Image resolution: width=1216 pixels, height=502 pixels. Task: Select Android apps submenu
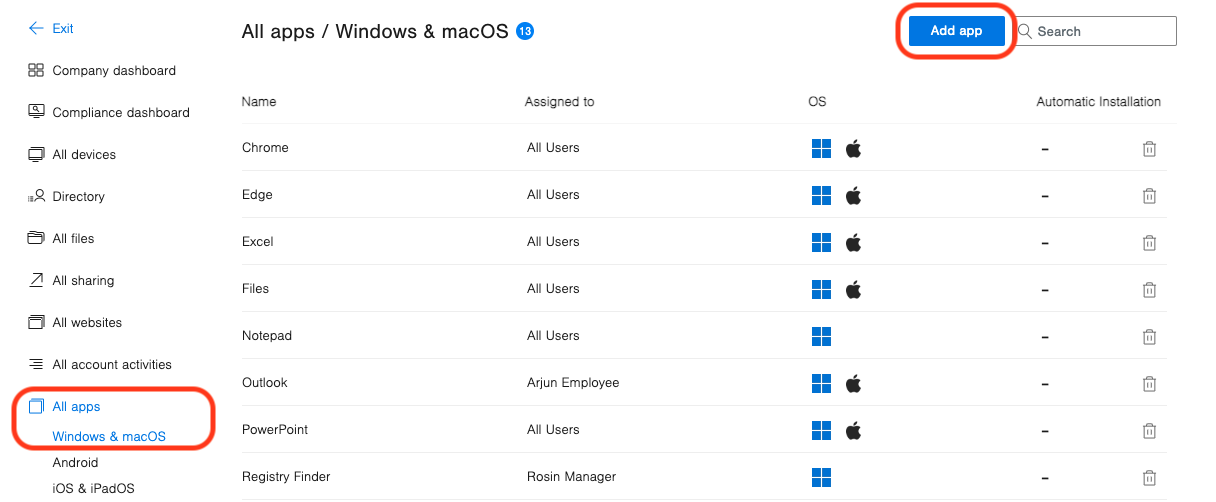(x=75, y=463)
